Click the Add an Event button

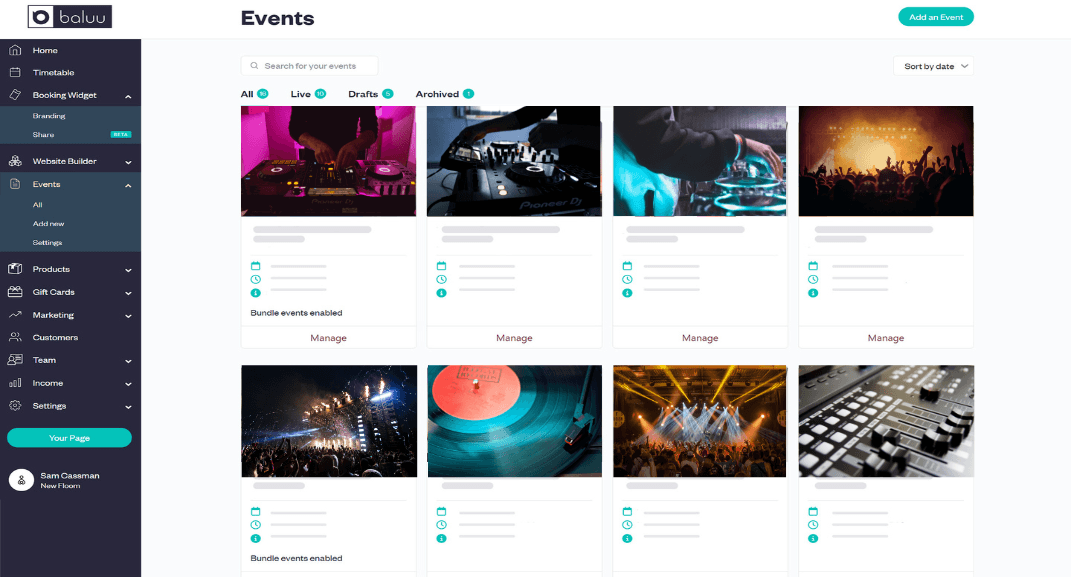click(935, 17)
